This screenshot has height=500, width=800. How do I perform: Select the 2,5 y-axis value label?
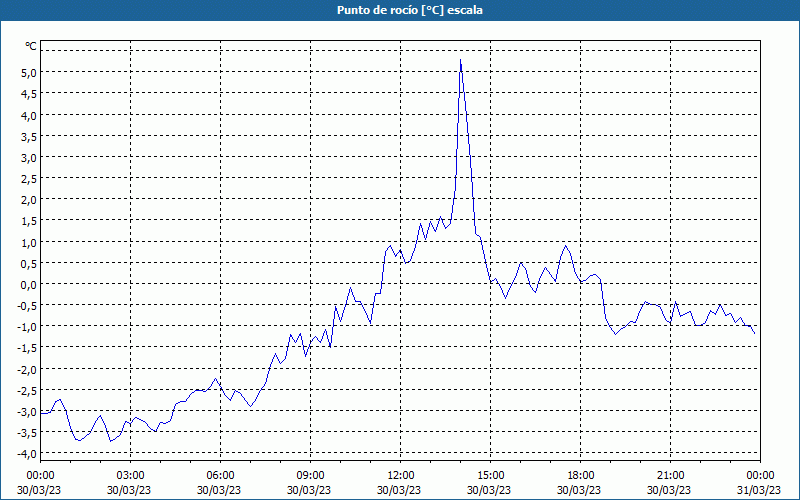pos(29,179)
